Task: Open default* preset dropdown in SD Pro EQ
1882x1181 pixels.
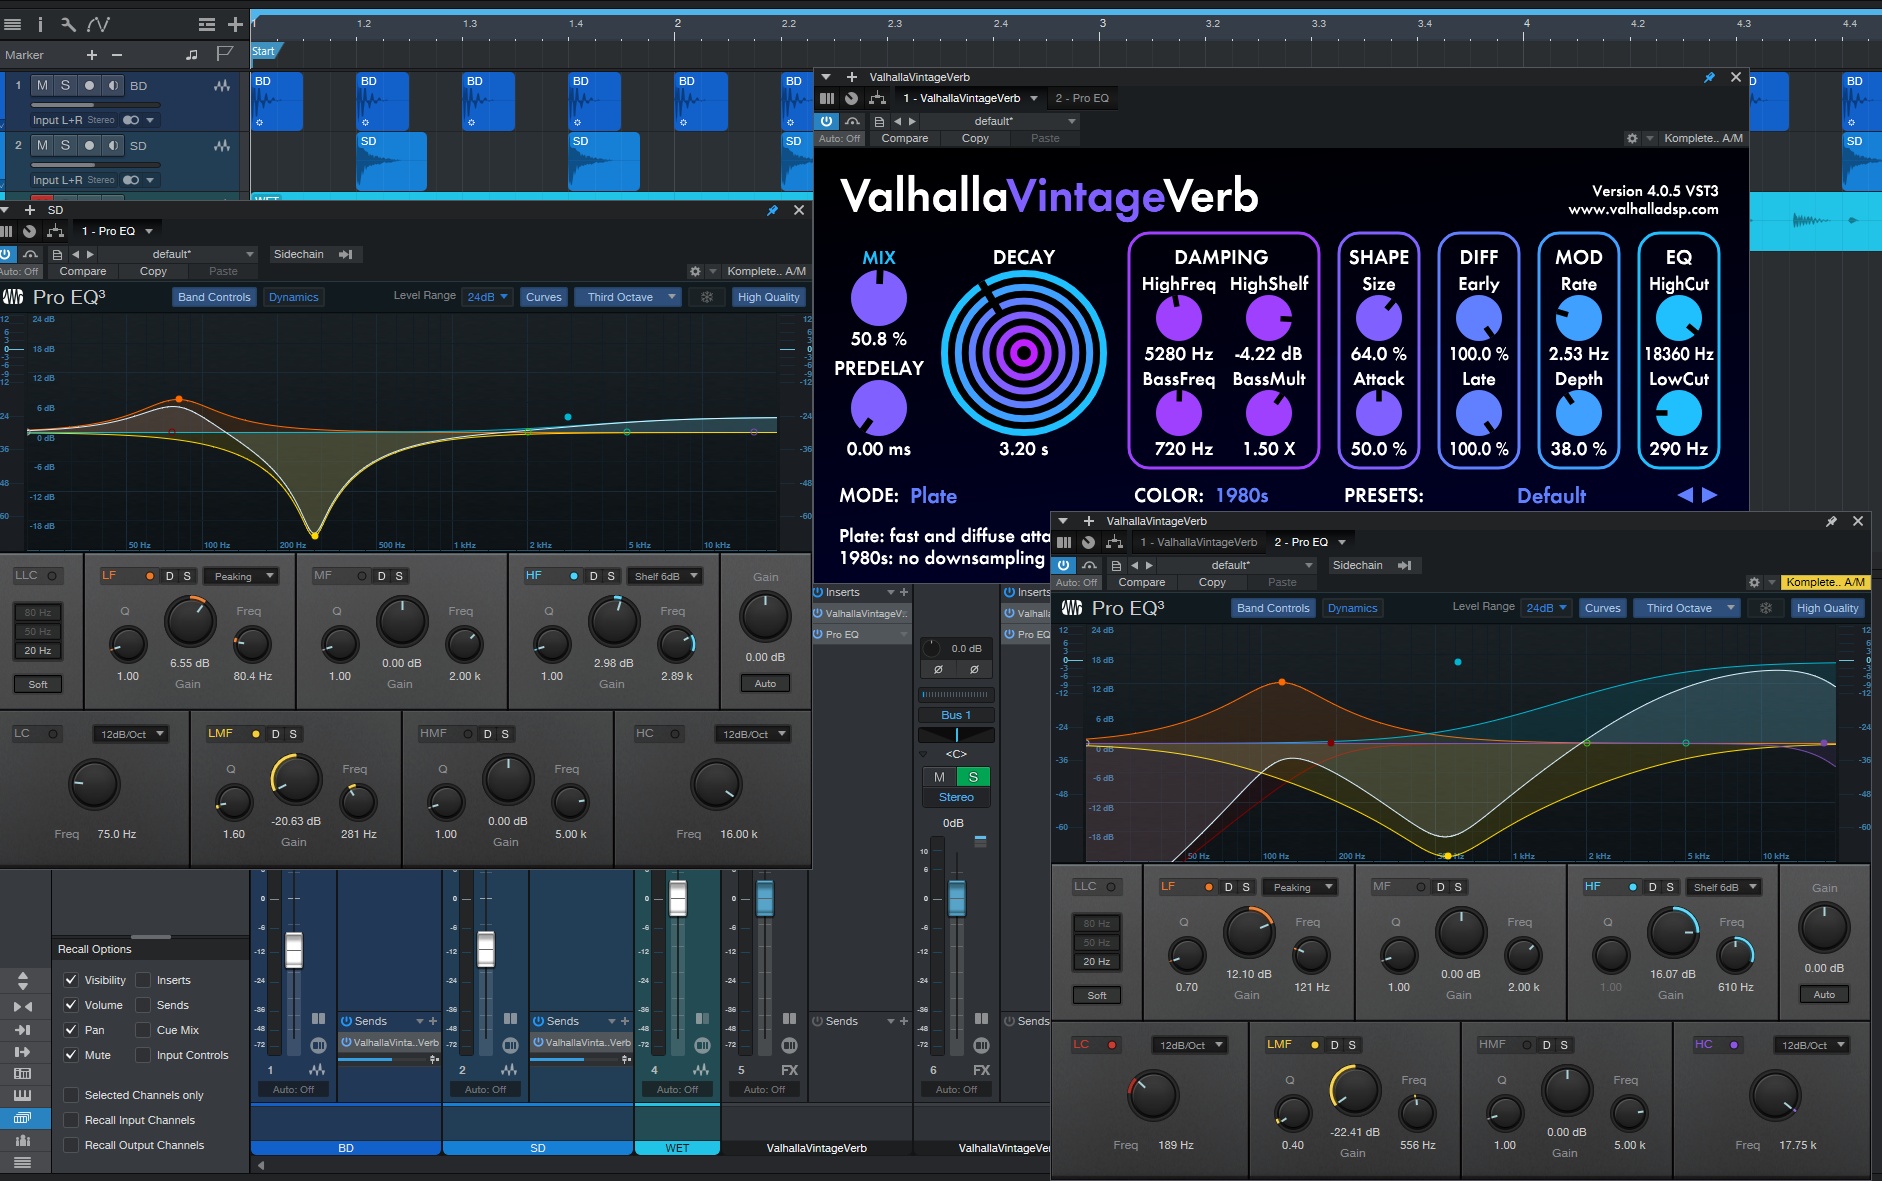Action: tap(176, 254)
